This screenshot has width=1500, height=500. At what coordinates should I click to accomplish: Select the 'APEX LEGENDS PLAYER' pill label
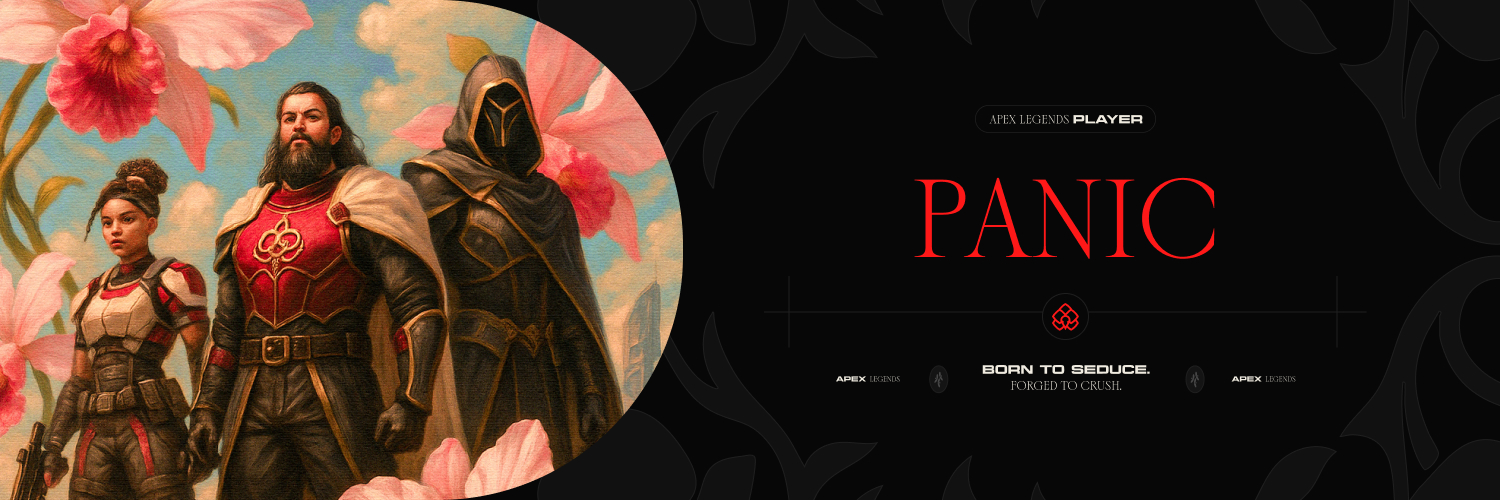pos(1066,120)
